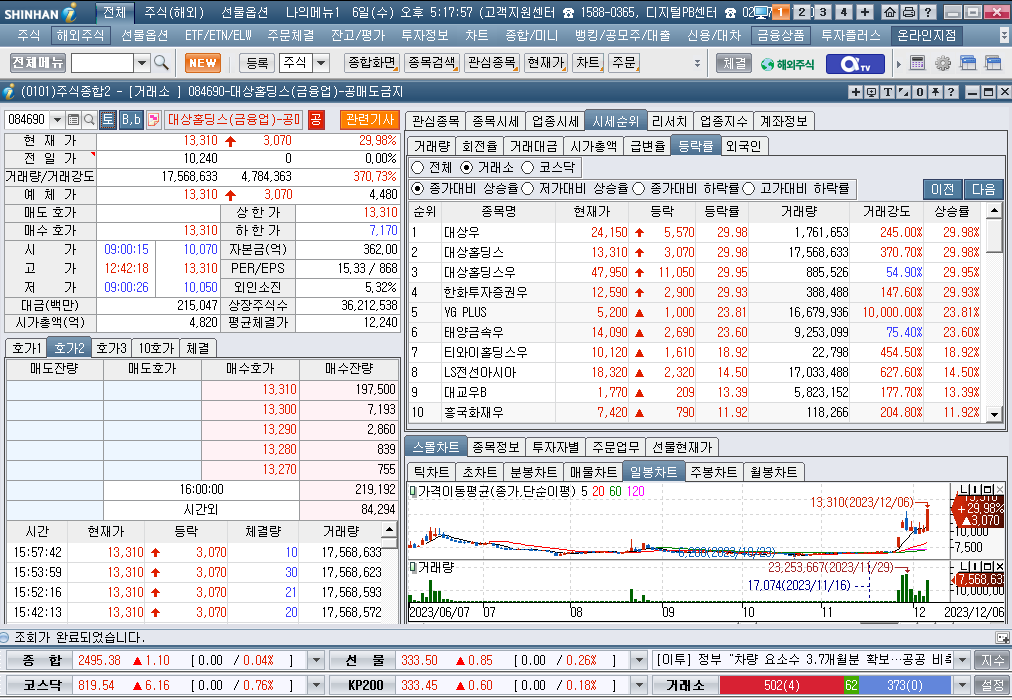Open the memo note icon beside B,b
This screenshot has height=700, width=1012.
coord(153,119)
